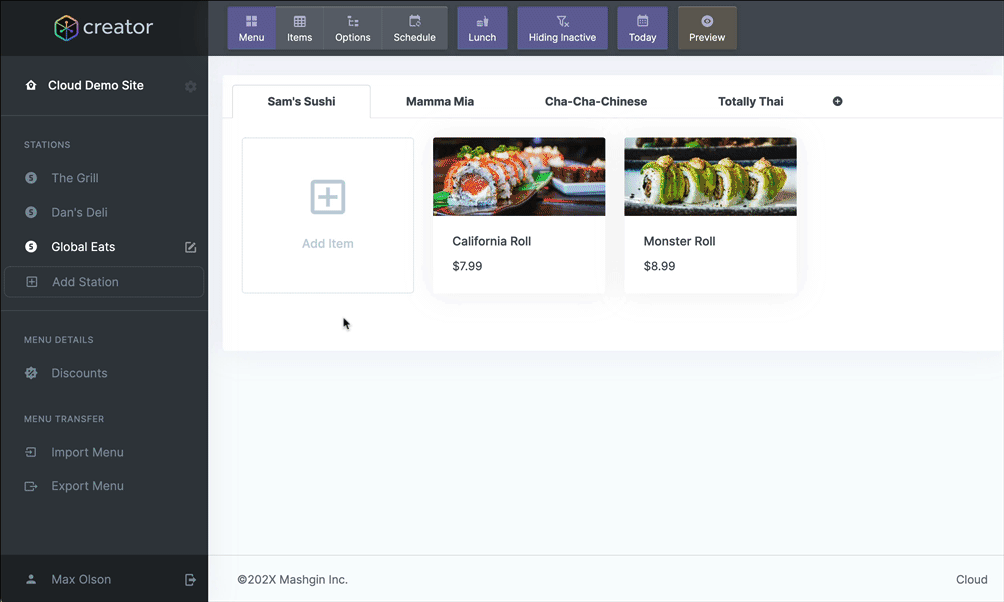
Task: Open Cloud Demo Site settings gear
Action: tap(191, 86)
